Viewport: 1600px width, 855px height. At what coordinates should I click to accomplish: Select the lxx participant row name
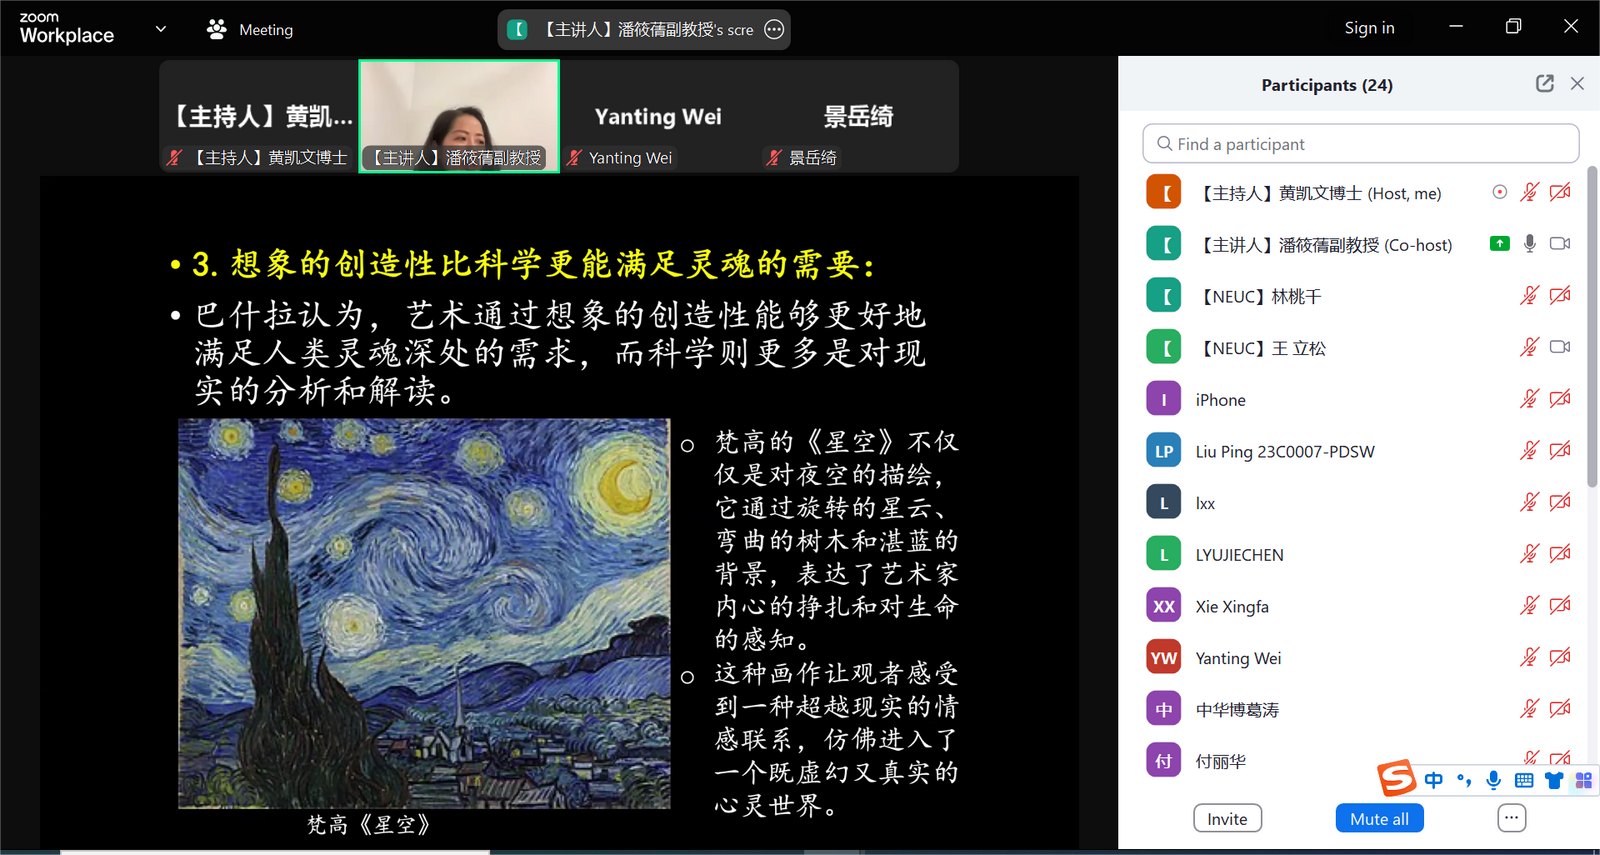coord(1205,503)
